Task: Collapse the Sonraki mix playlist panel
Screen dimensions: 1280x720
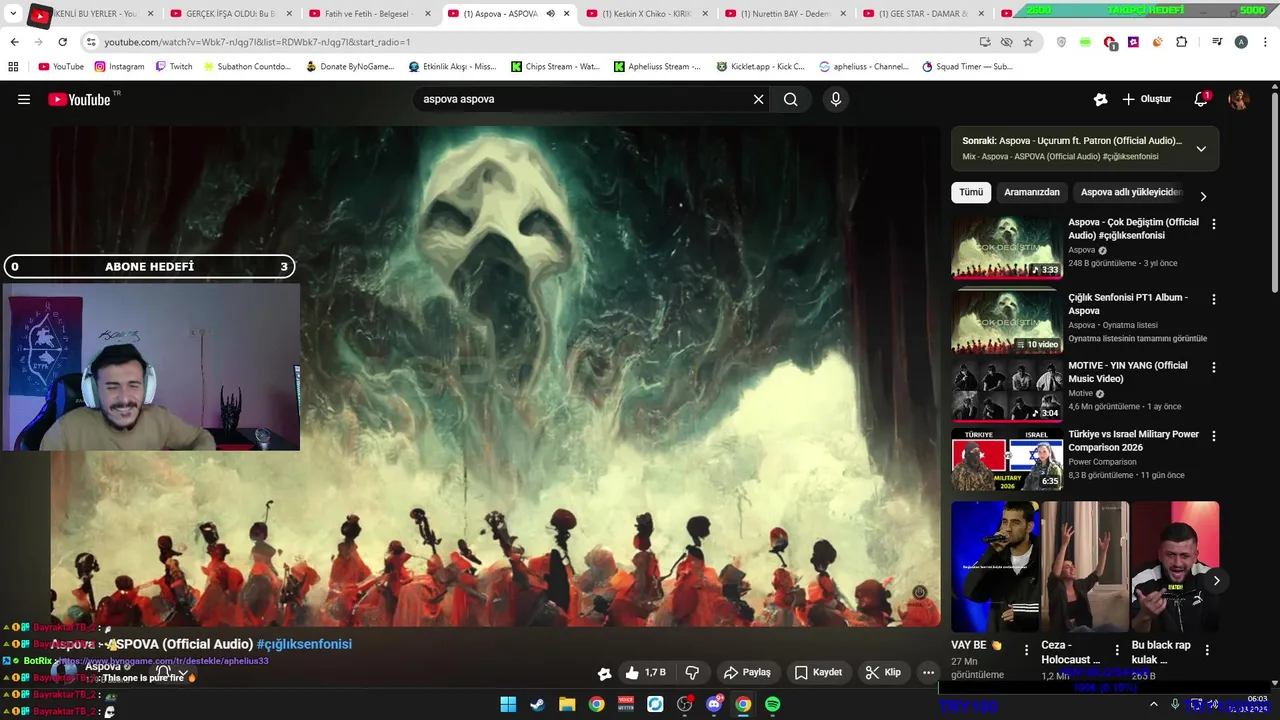Action: click(x=1201, y=148)
